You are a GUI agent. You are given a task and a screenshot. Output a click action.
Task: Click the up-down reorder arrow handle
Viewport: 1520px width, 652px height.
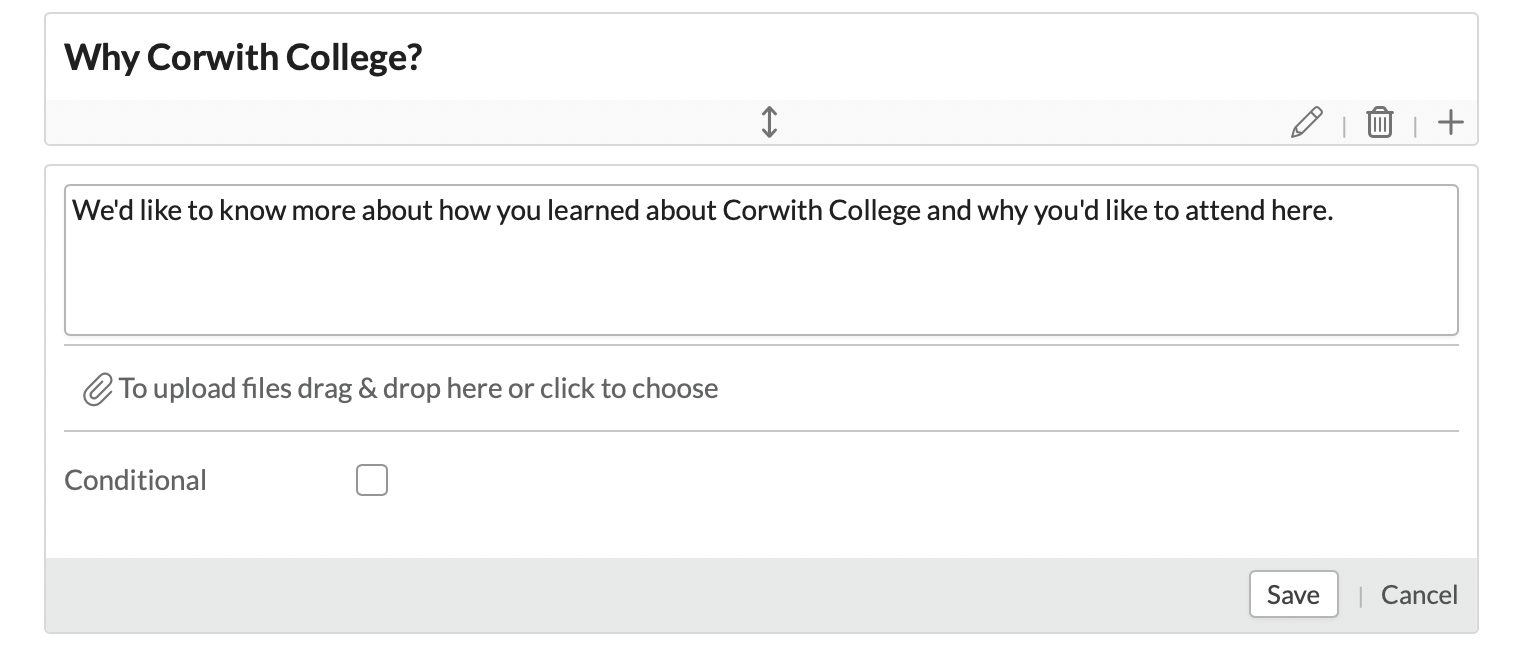coord(769,122)
